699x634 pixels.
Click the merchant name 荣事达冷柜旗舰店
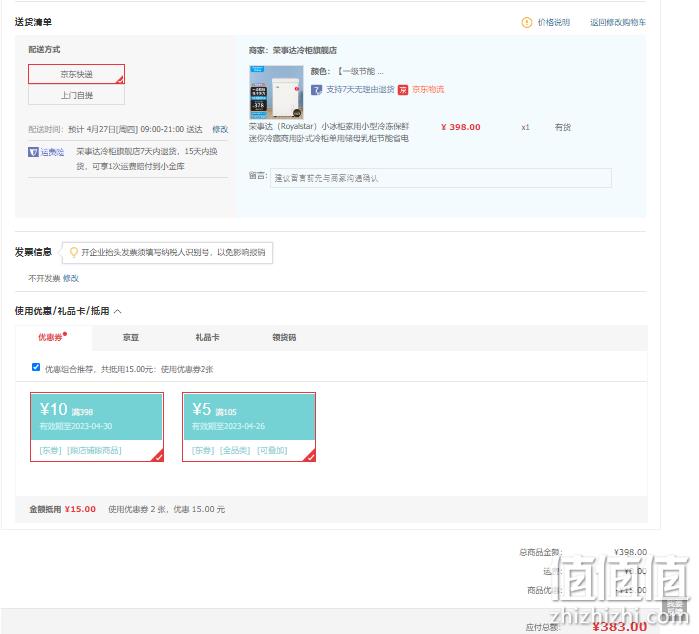[x=305, y=50]
